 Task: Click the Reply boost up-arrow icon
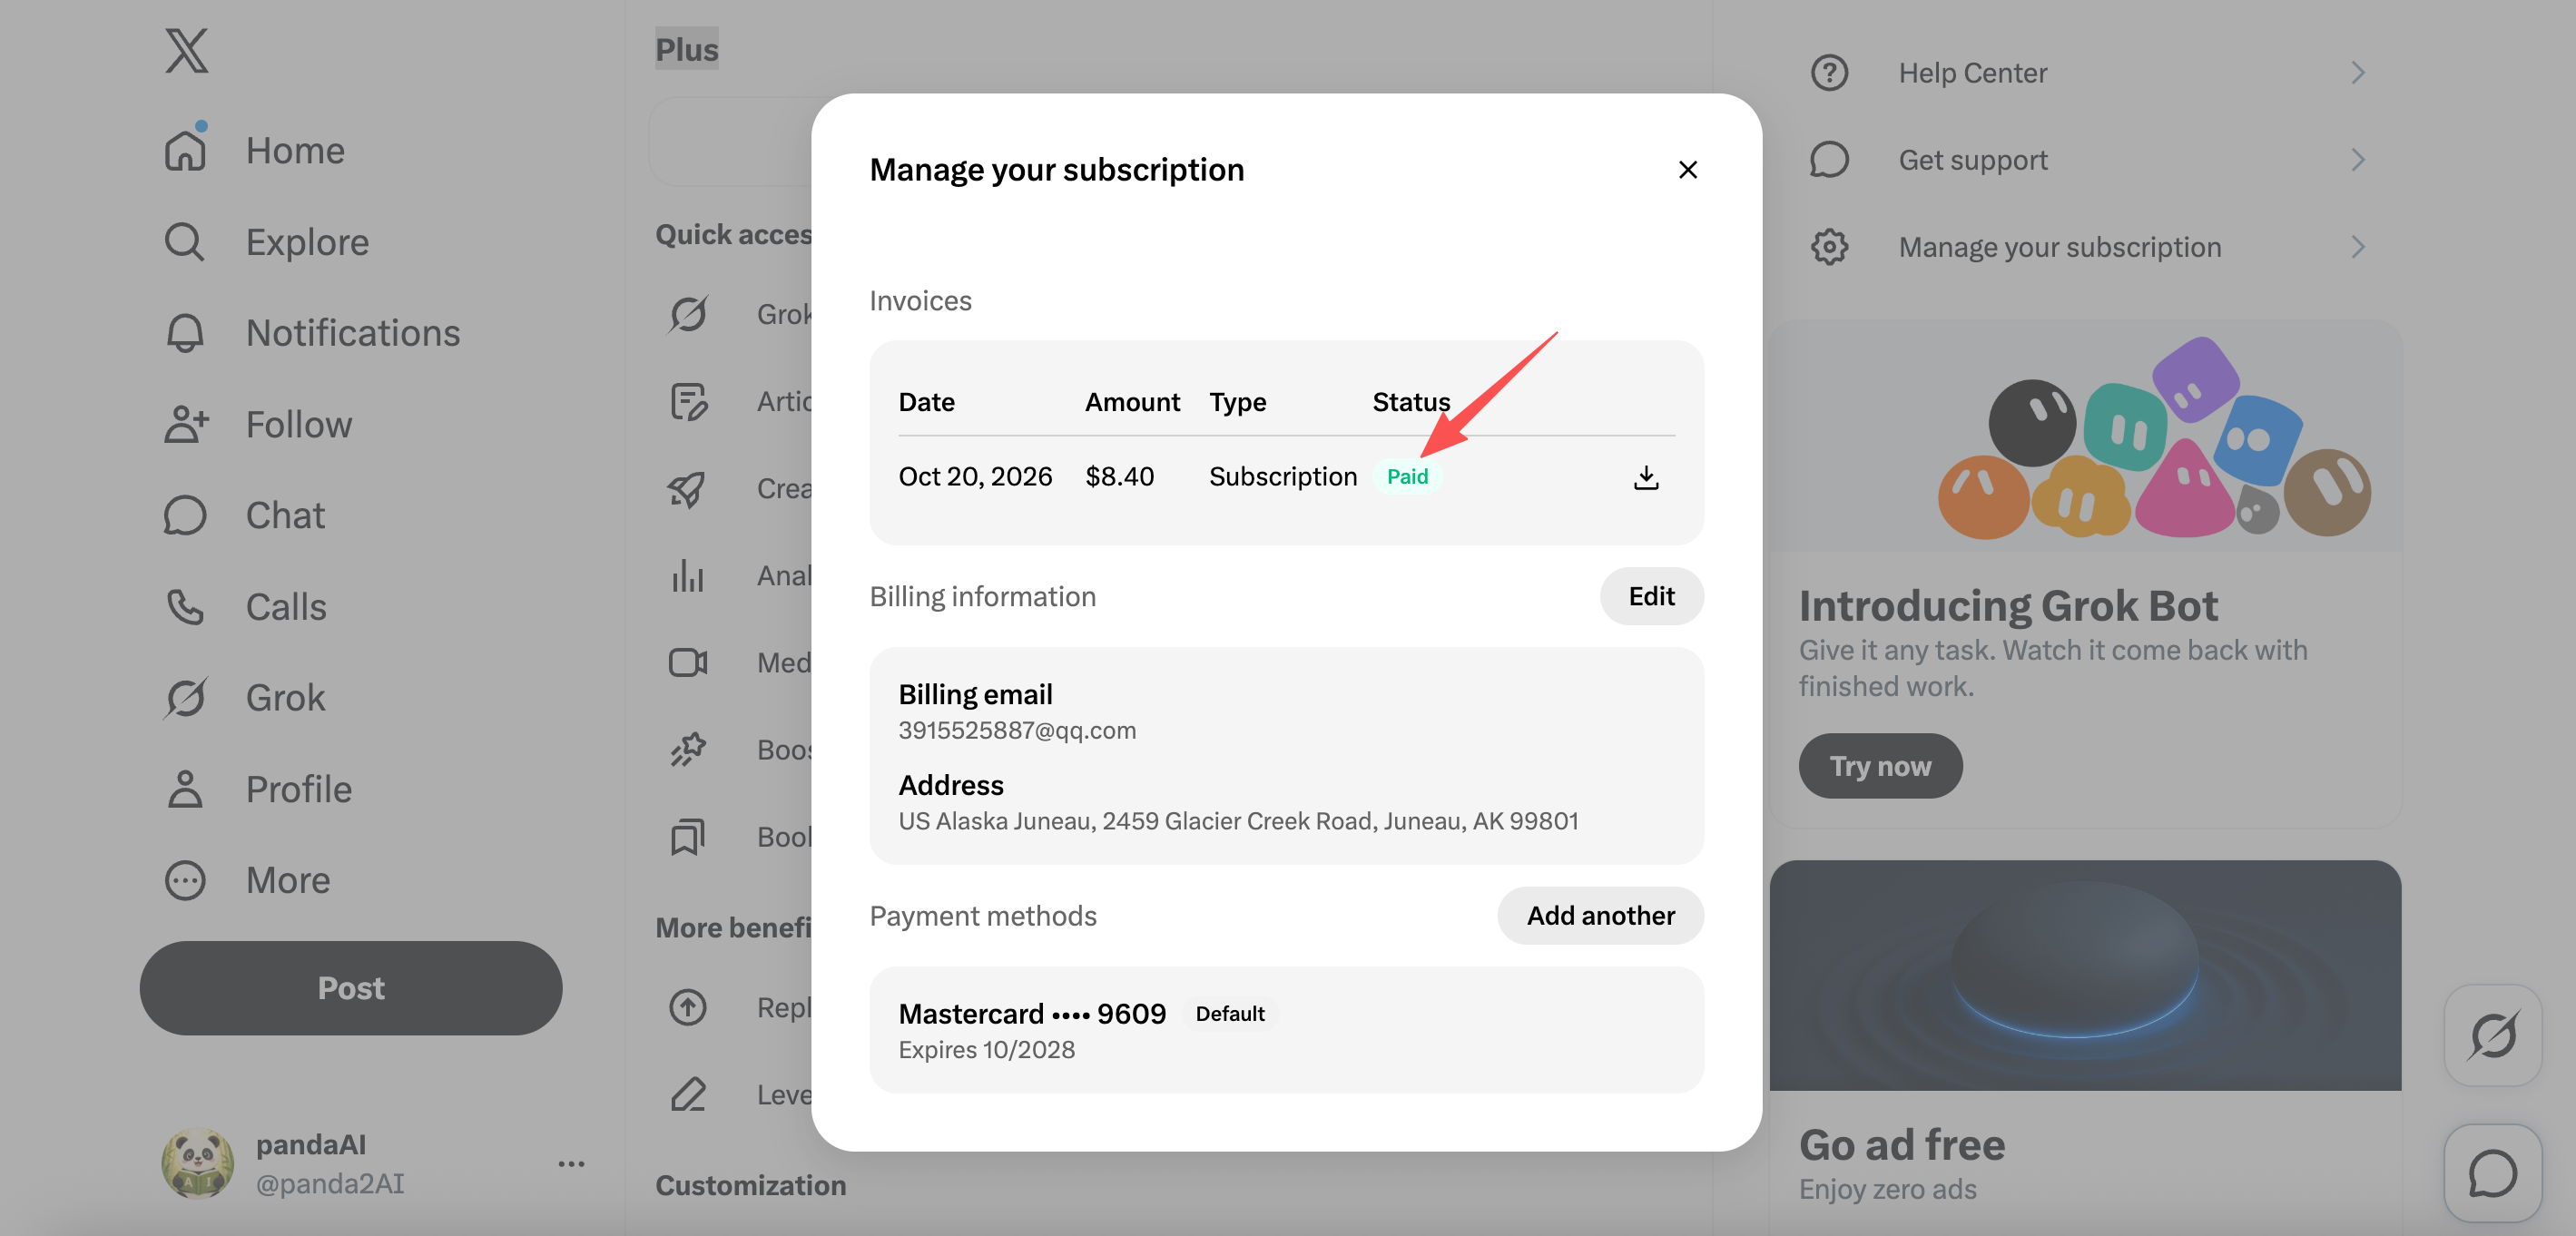coord(688,1007)
